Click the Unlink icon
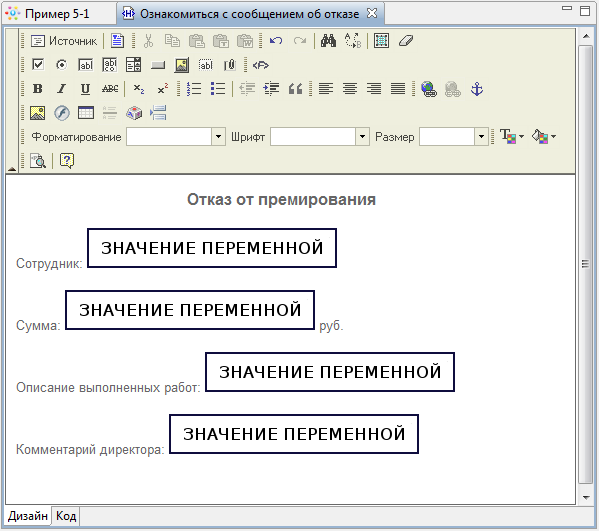Viewport: 599px width, 531px height. [x=453, y=89]
